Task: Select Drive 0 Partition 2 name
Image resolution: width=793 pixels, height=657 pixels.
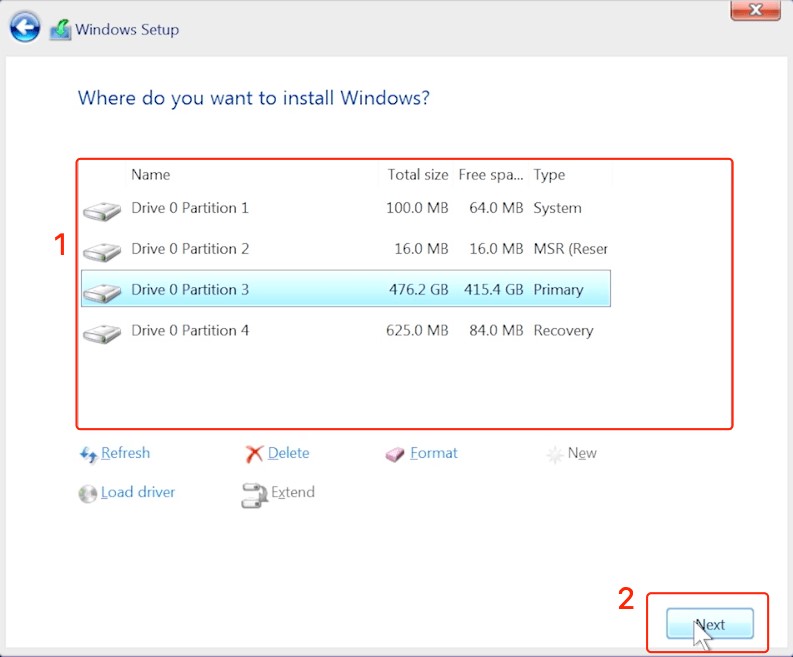Action: (190, 249)
